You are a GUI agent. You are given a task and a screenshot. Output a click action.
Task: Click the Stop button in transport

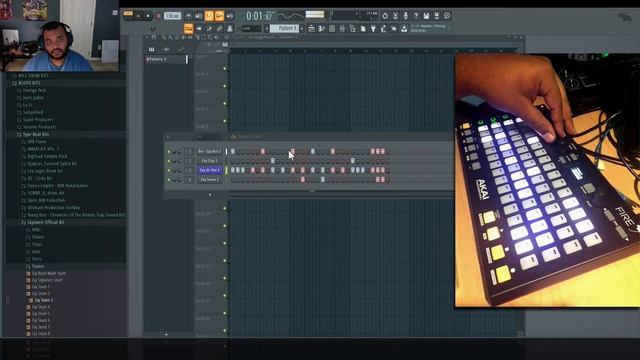[148, 16]
